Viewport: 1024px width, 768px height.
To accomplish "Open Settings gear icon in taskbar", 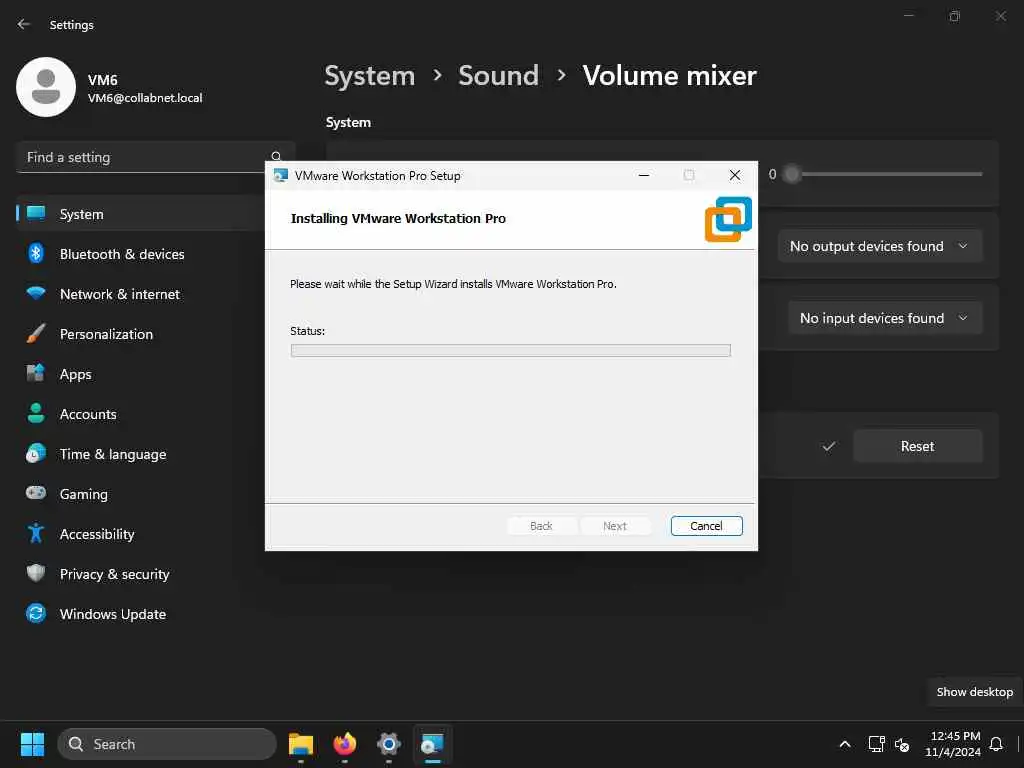I will point(388,744).
